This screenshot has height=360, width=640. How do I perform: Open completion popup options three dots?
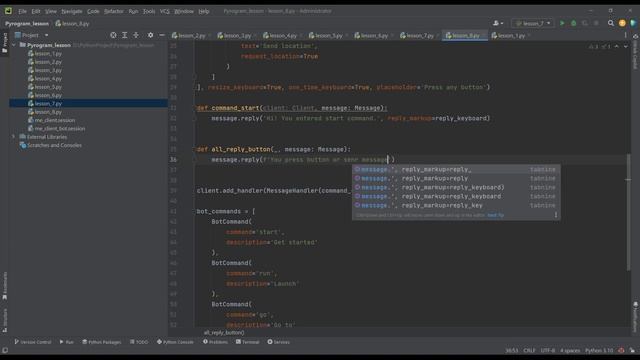556,215
